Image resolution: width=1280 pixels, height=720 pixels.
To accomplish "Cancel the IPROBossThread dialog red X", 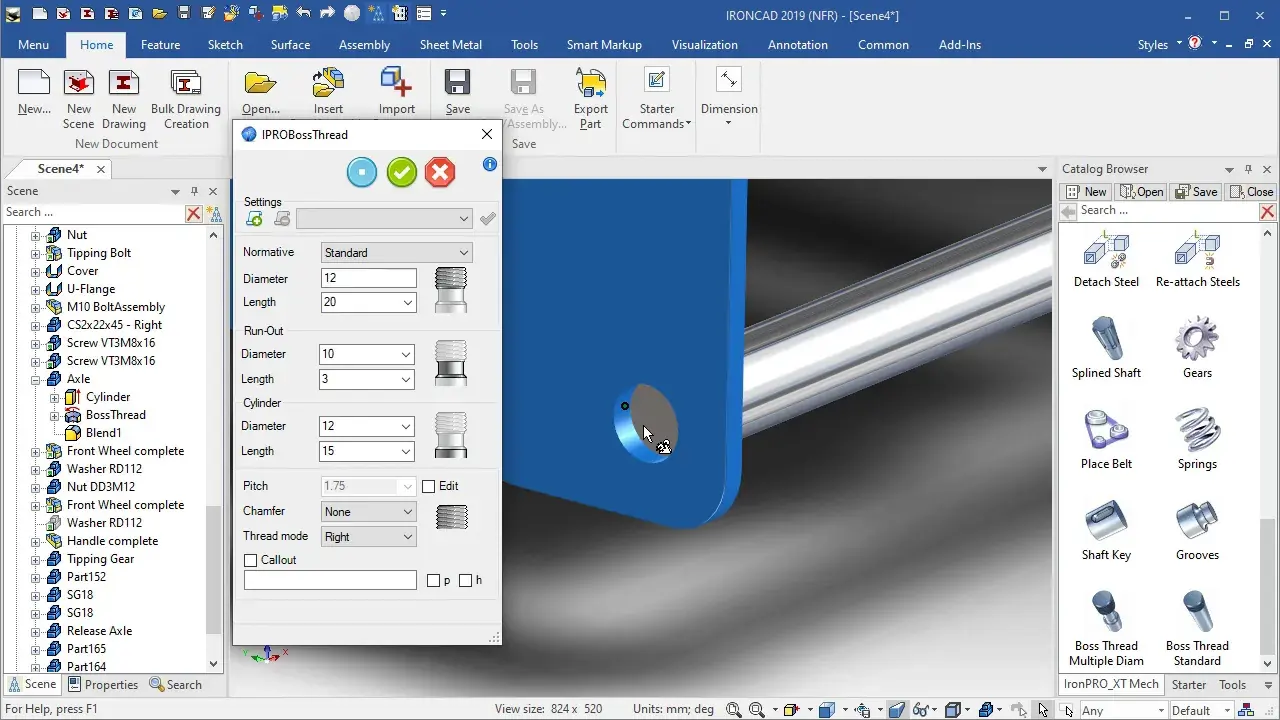I will 440,173.
